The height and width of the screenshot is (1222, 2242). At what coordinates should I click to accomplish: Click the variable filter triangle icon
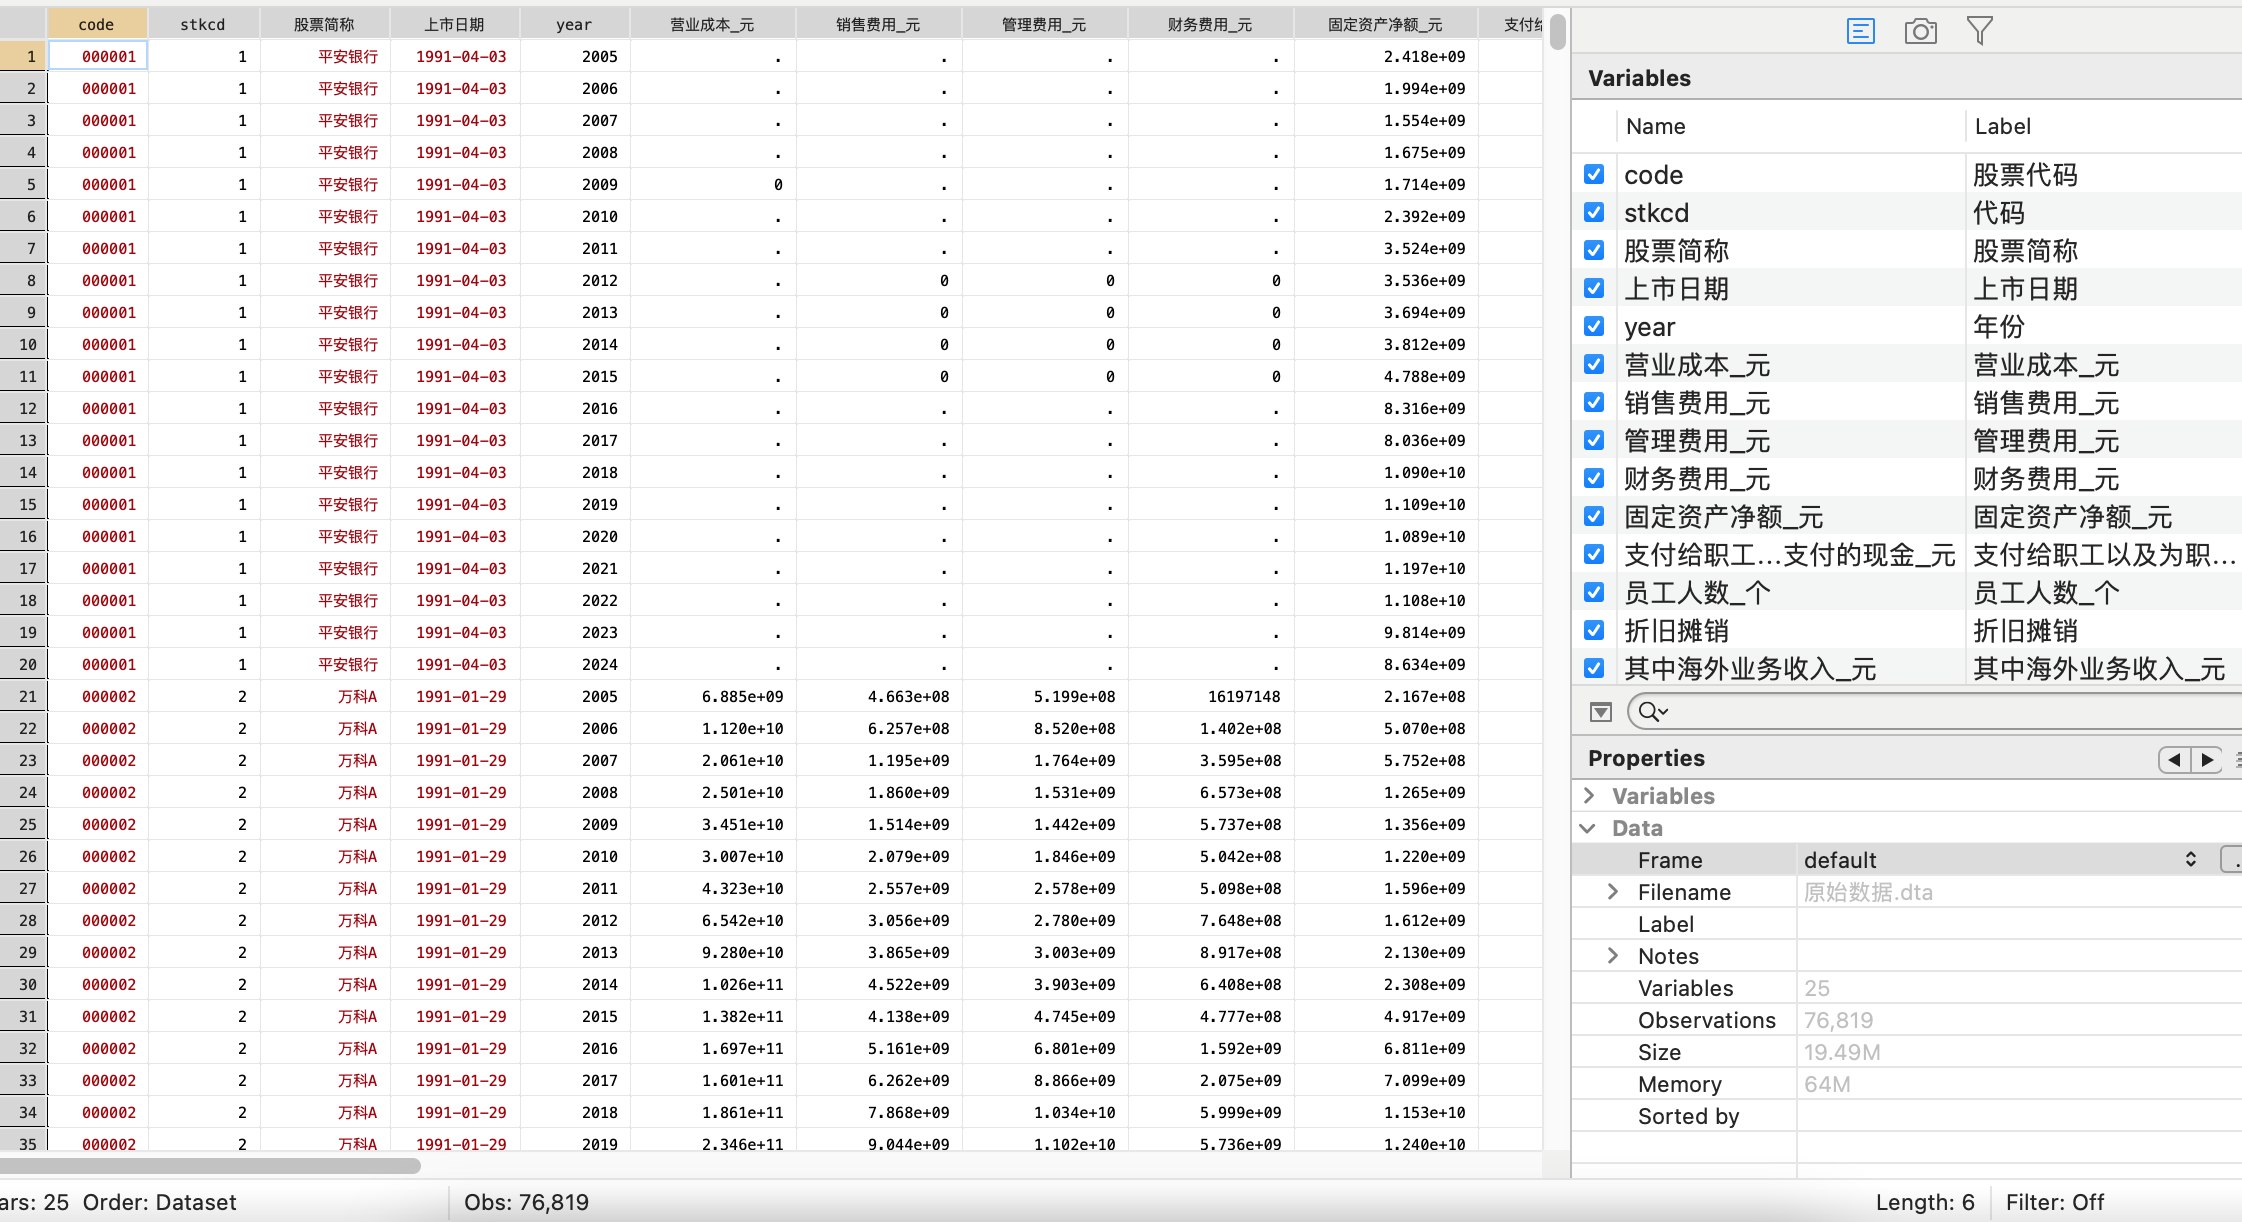click(1601, 712)
